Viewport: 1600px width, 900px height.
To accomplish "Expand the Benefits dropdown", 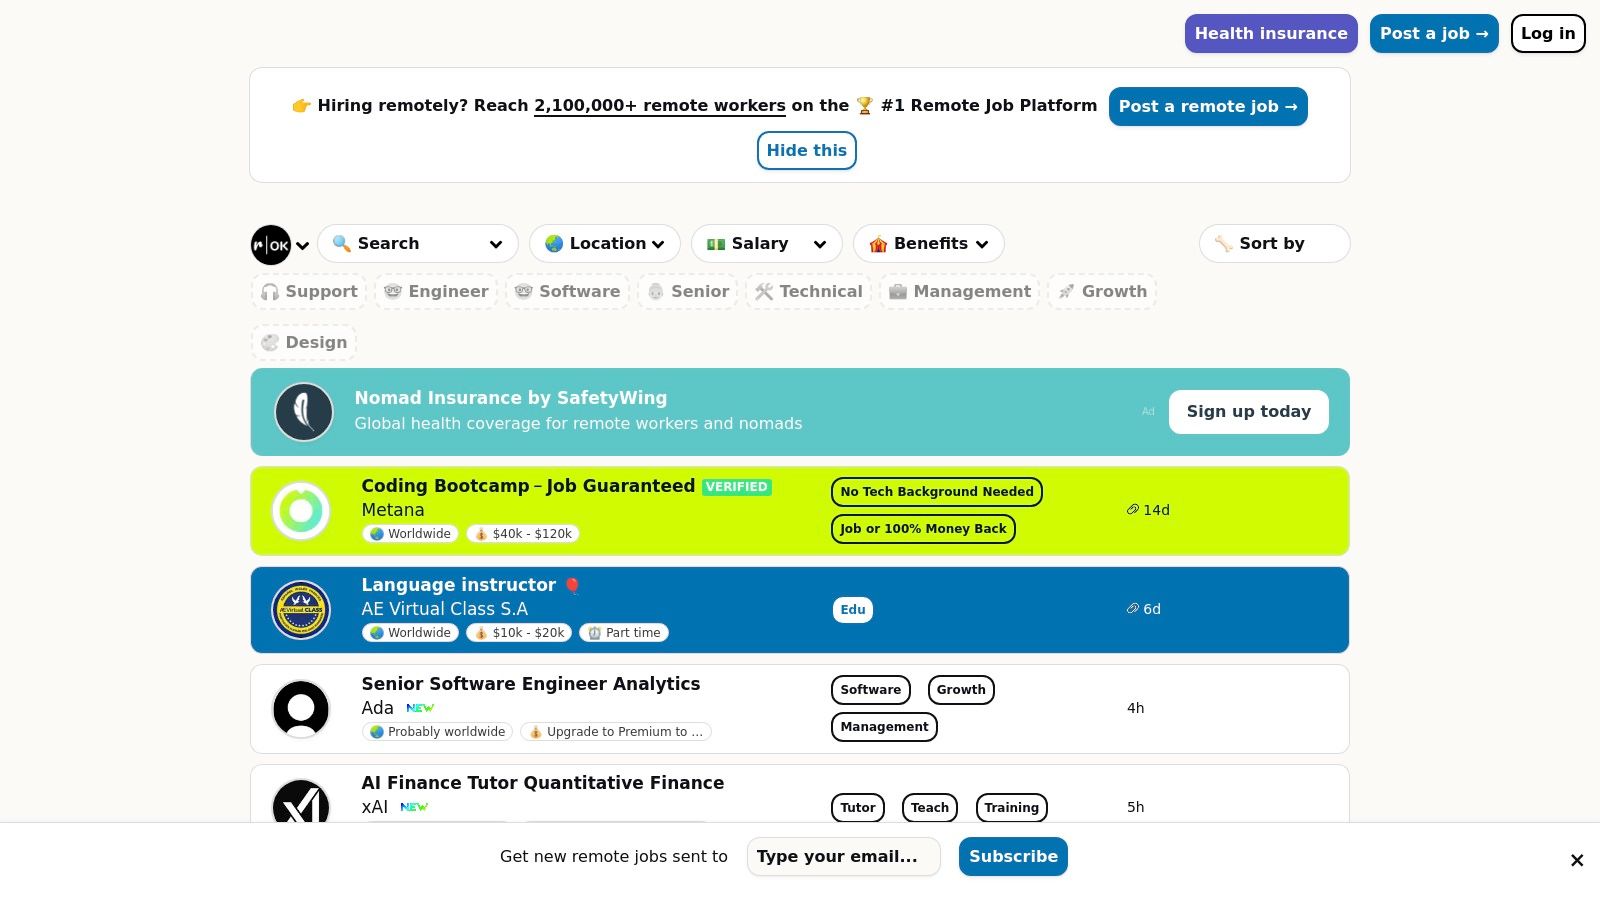I will coord(928,244).
